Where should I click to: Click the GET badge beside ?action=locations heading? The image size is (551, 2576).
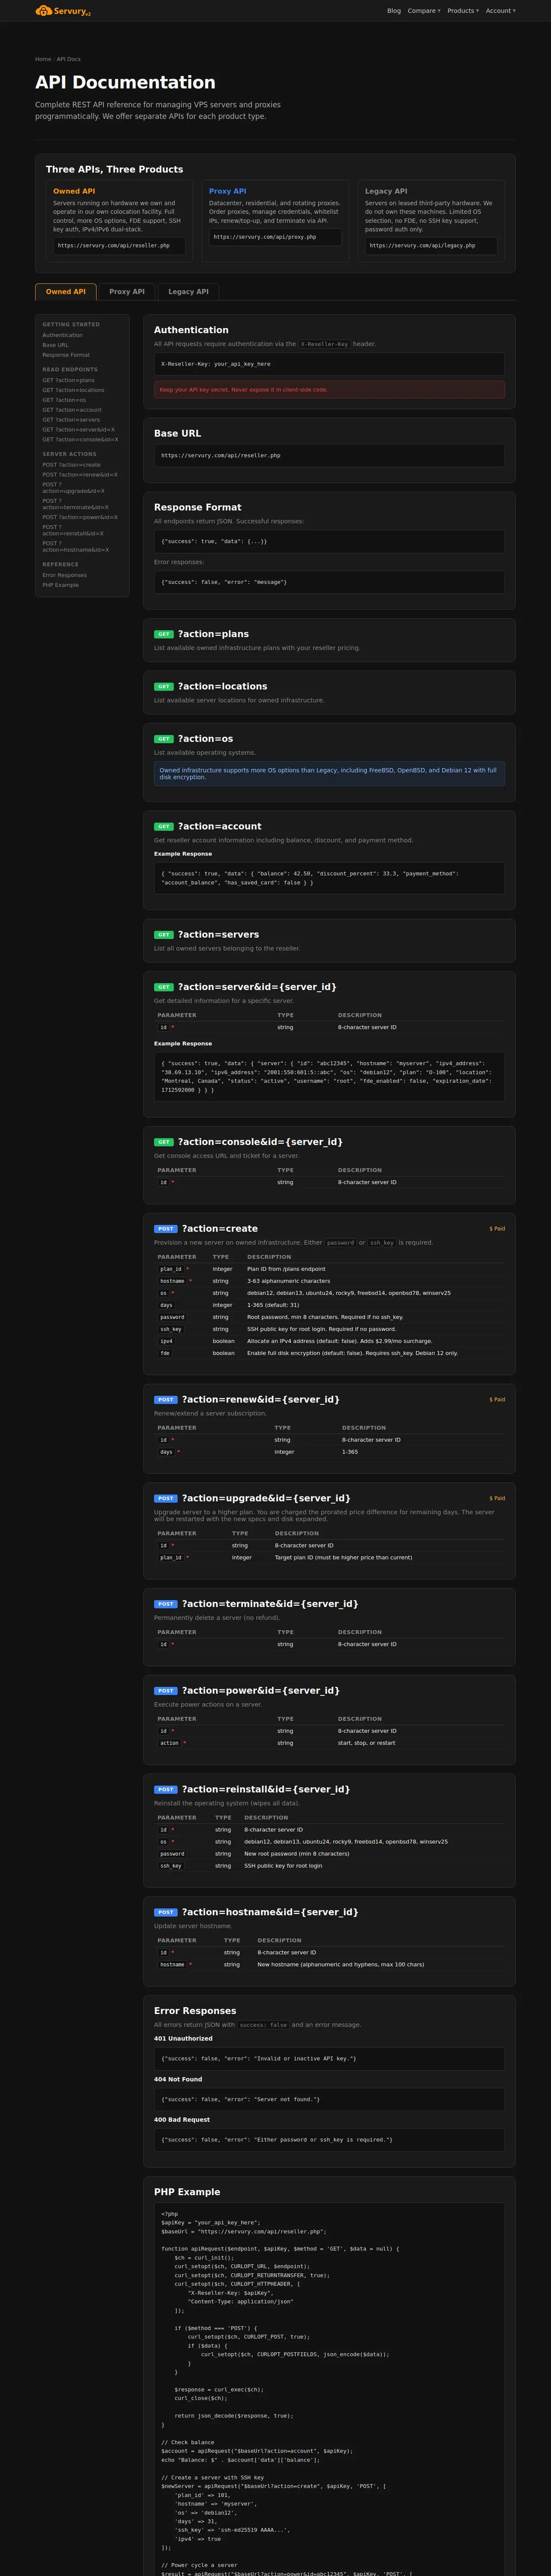[x=163, y=687]
